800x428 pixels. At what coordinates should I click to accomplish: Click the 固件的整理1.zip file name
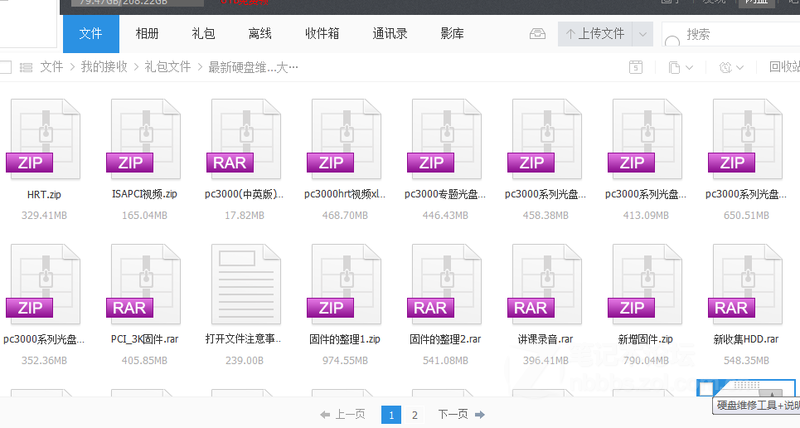345,339
